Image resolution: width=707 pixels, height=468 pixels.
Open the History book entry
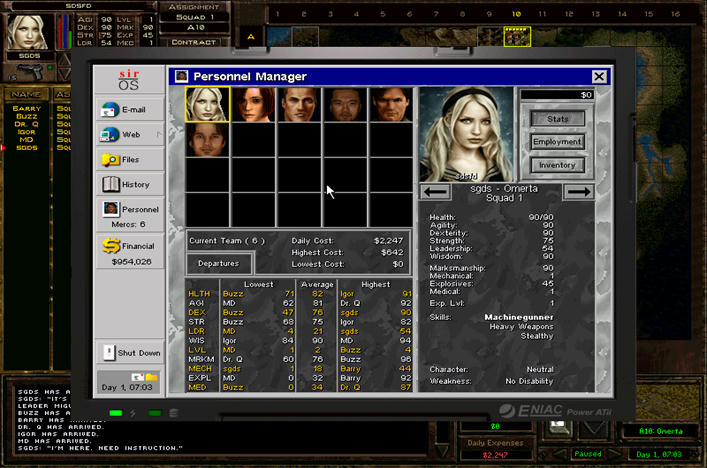[129, 184]
